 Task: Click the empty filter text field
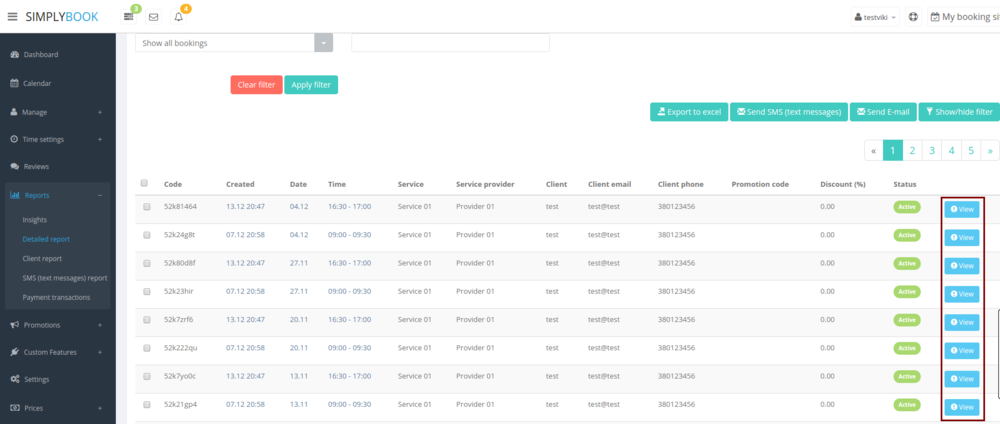click(450, 43)
